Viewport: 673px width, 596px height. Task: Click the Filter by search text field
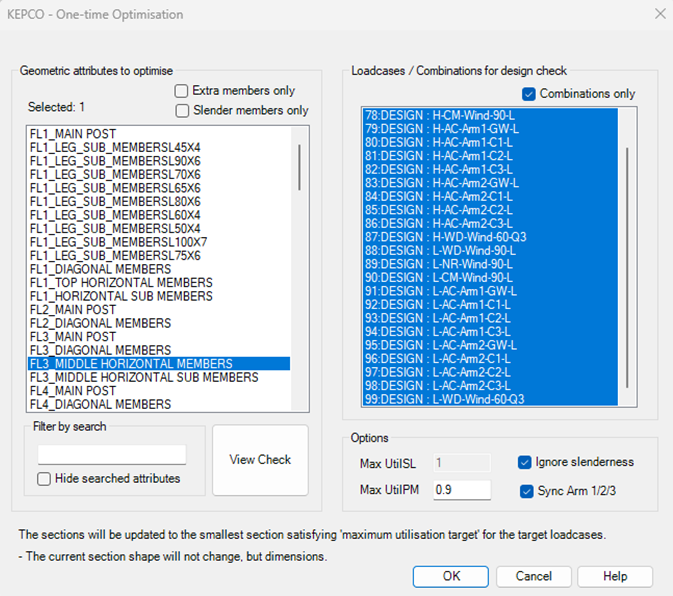112,455
